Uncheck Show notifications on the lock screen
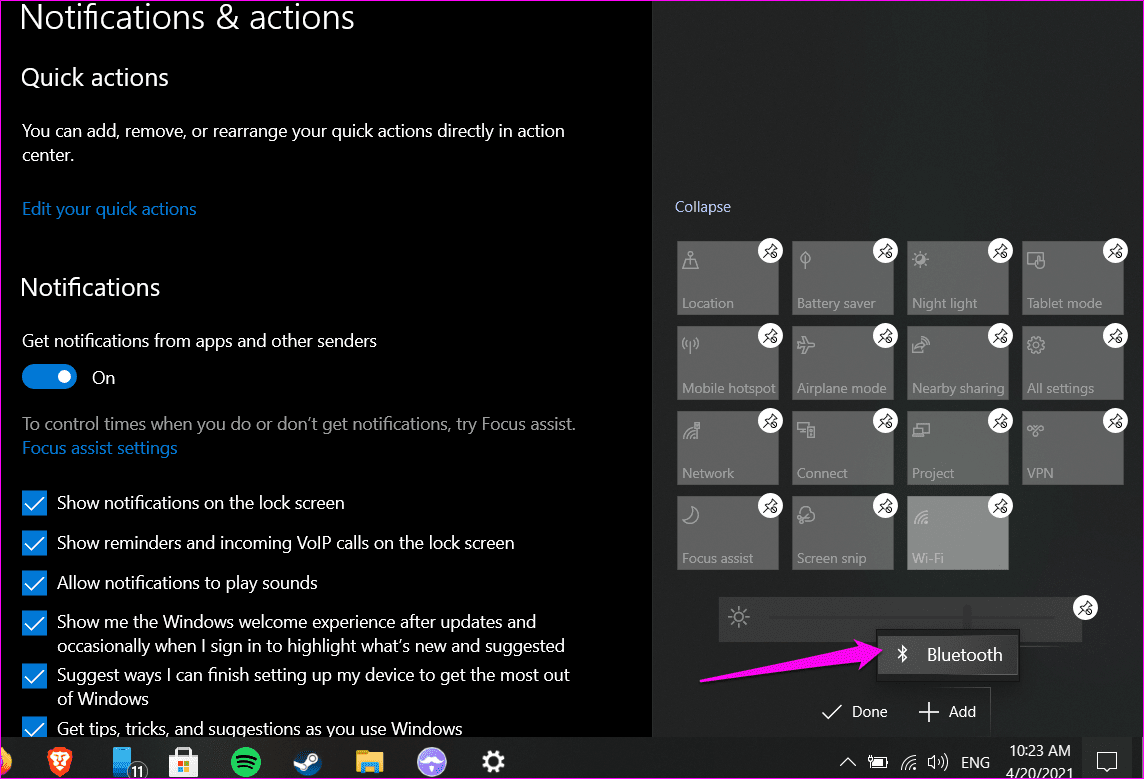The height and width of the screenshot is (779, 1144). pyautogui.click(x=34, y=503)
